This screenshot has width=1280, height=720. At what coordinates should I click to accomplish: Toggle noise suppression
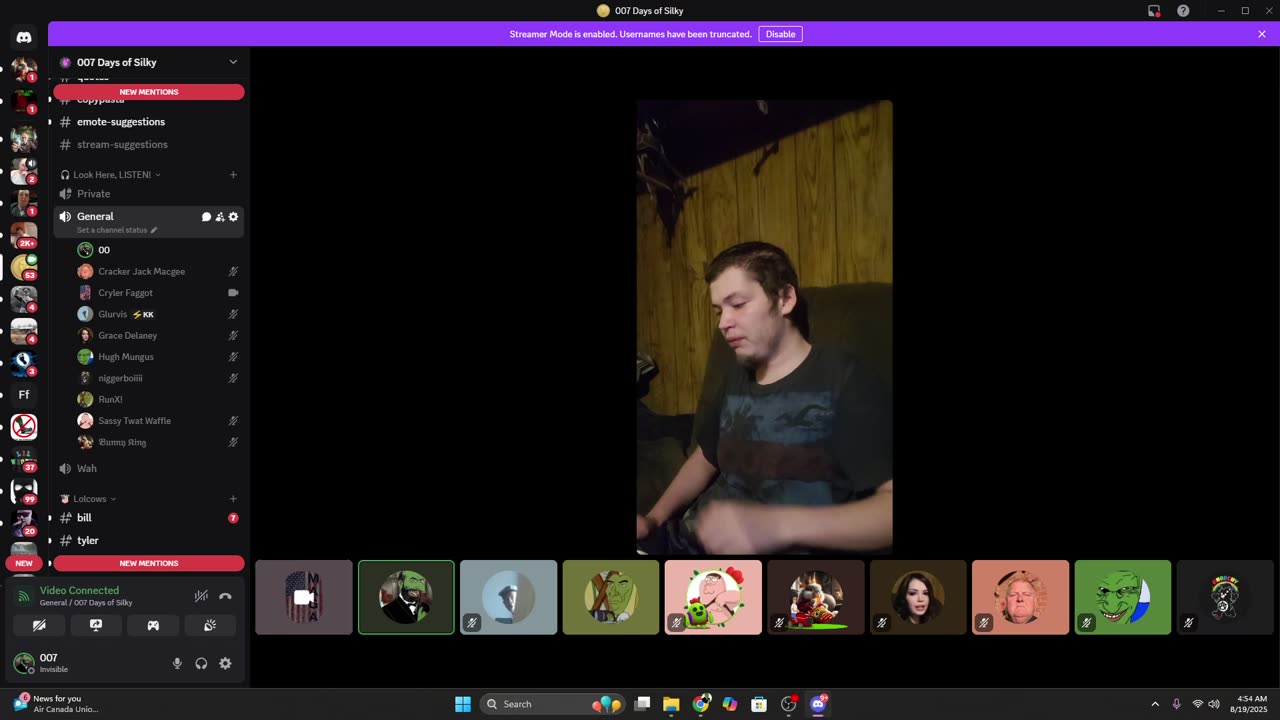point(201,596)
